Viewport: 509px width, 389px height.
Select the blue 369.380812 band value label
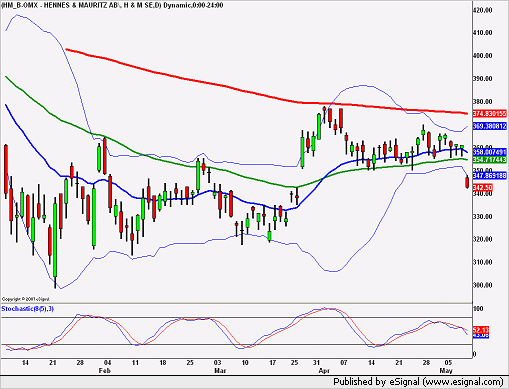(x=490, y=126)
